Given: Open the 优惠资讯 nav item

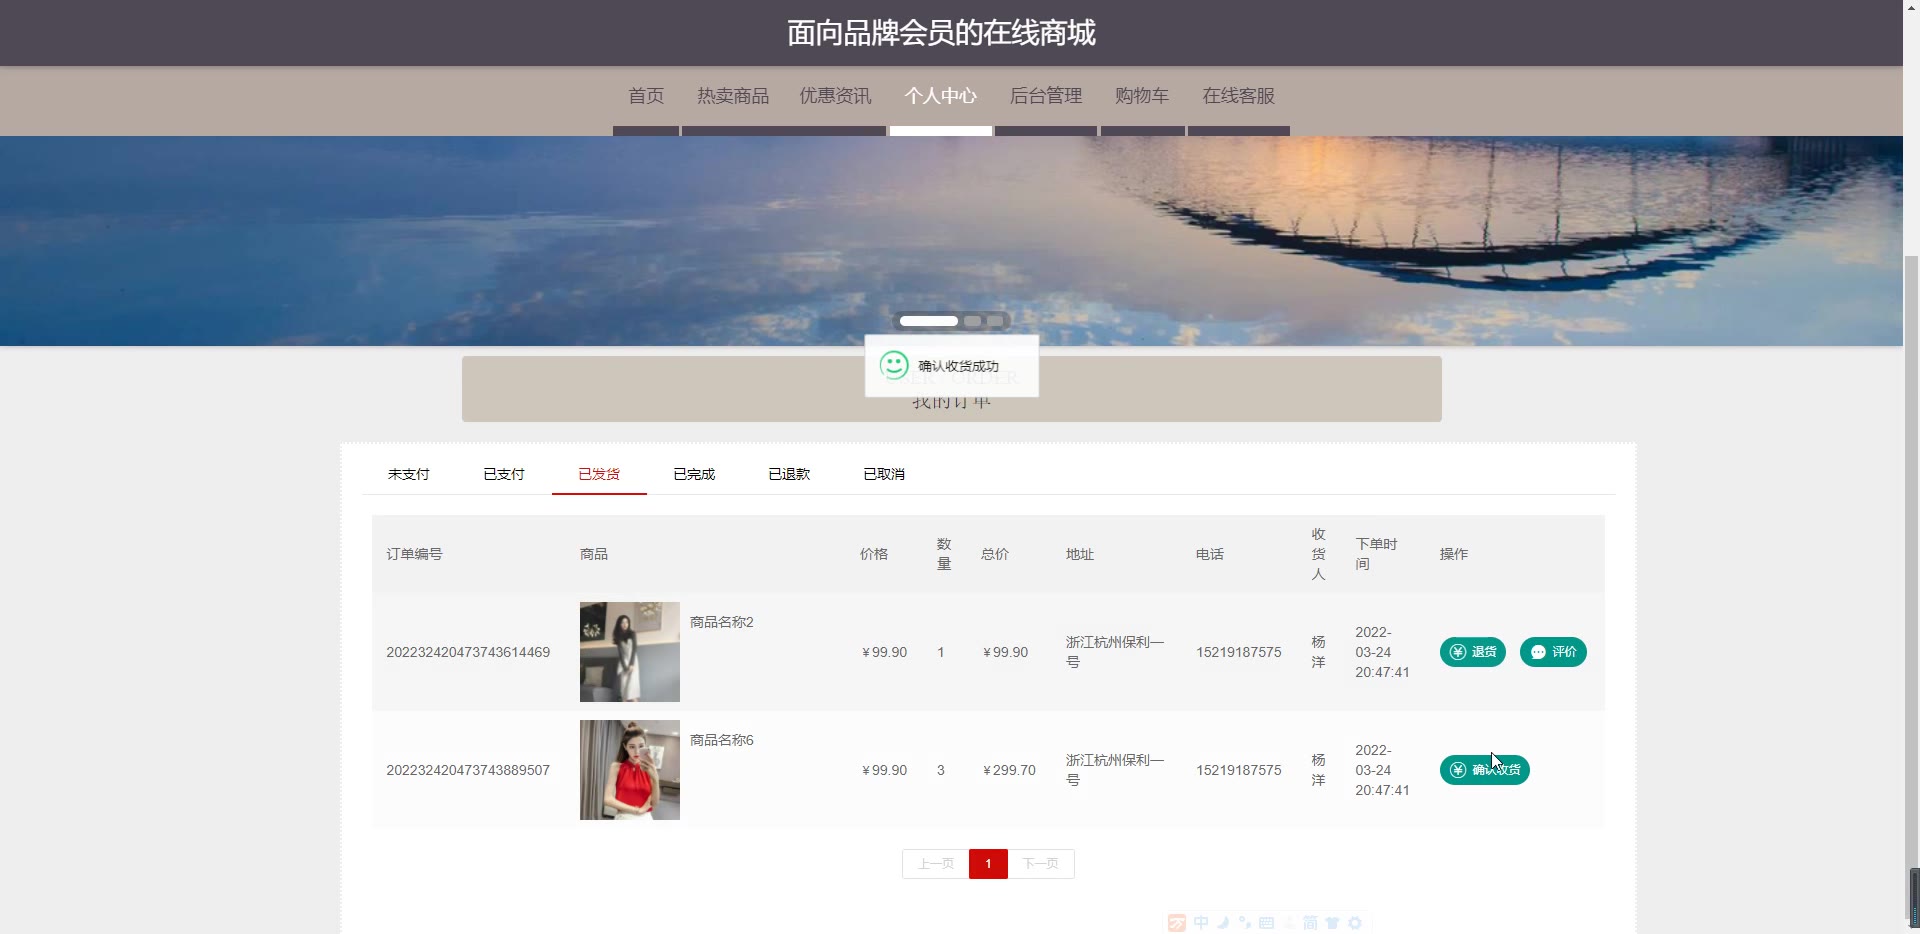Looking at the screenshot, I should tap(835, 96).
